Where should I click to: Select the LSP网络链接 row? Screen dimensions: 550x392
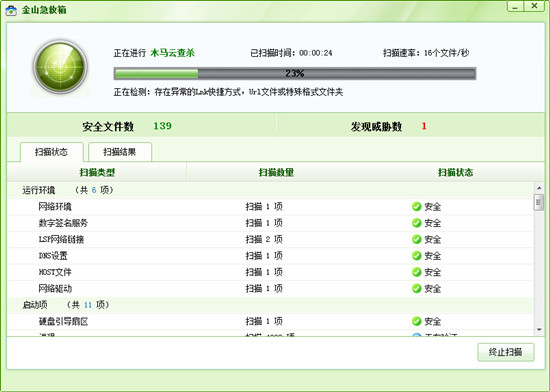click(x=270, y=239)
